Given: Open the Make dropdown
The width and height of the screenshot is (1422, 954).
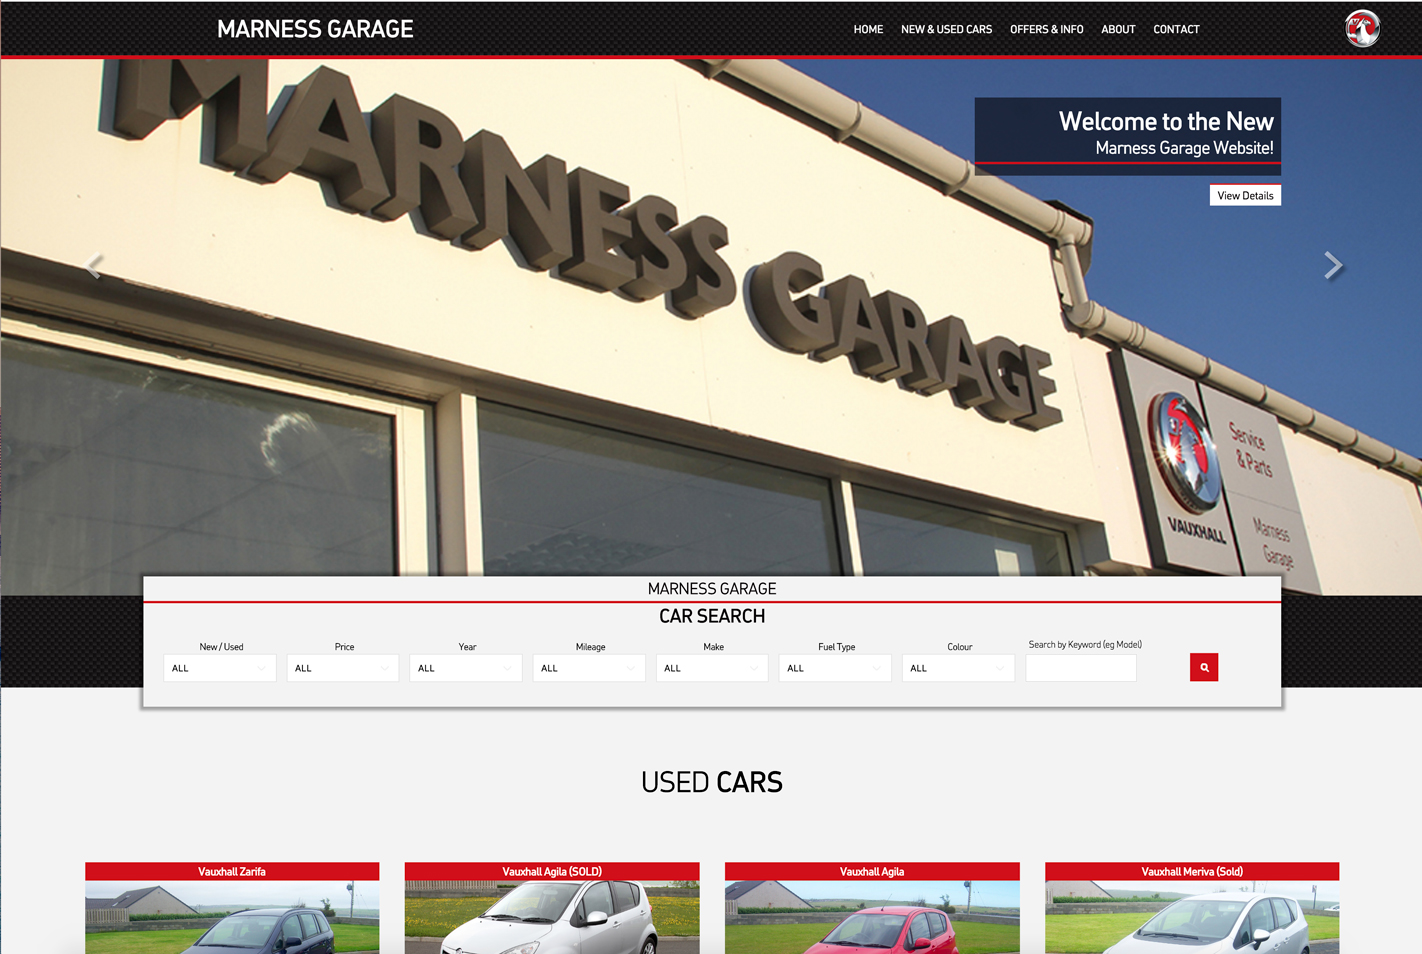Looking at the screenshot, I should [712, 667].
